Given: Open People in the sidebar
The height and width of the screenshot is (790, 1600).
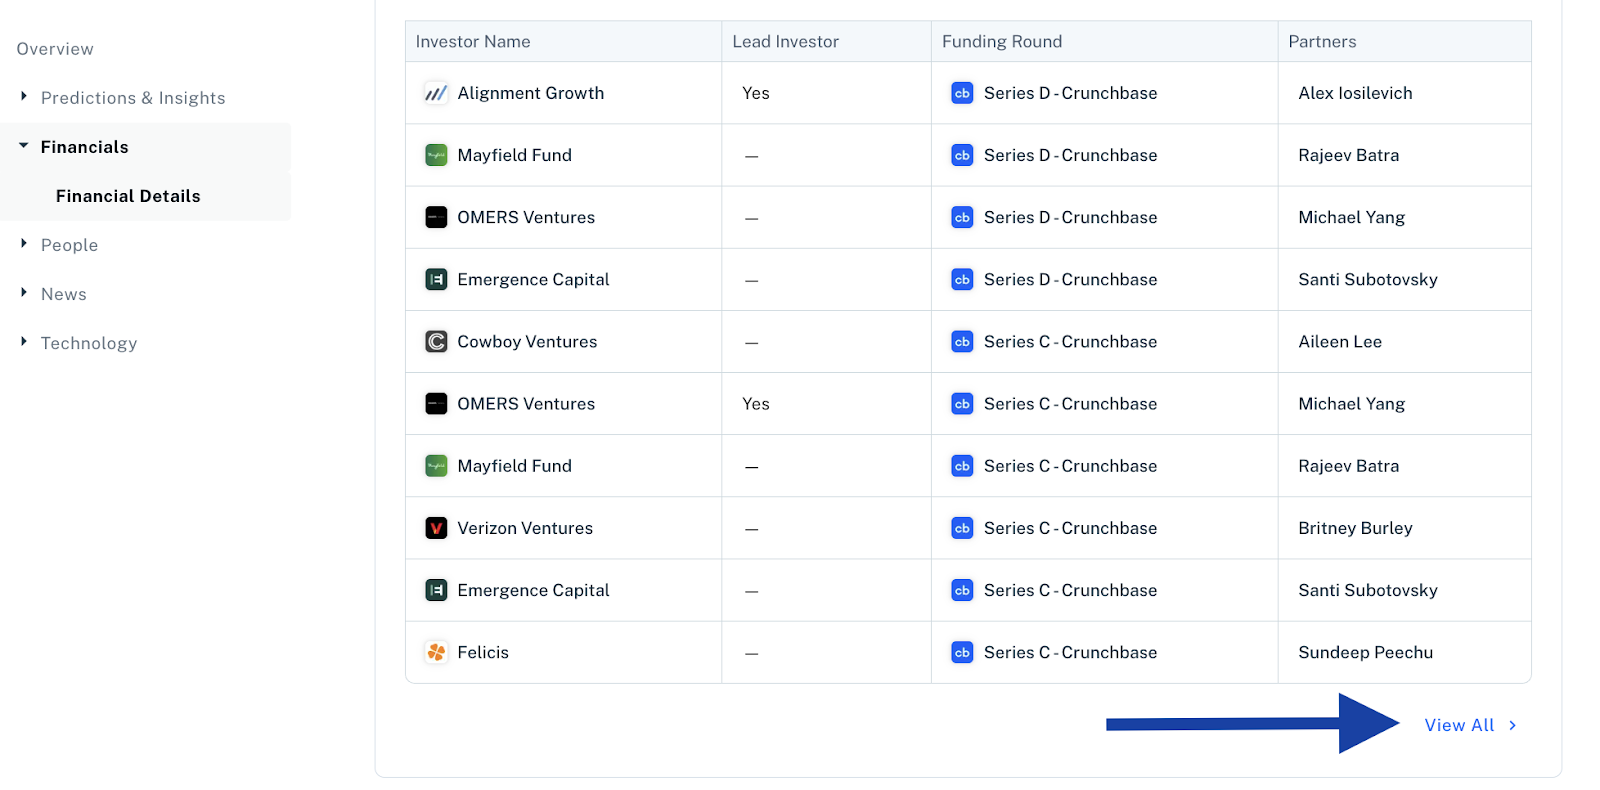Looking at the screenshot, I should (69, 245).
